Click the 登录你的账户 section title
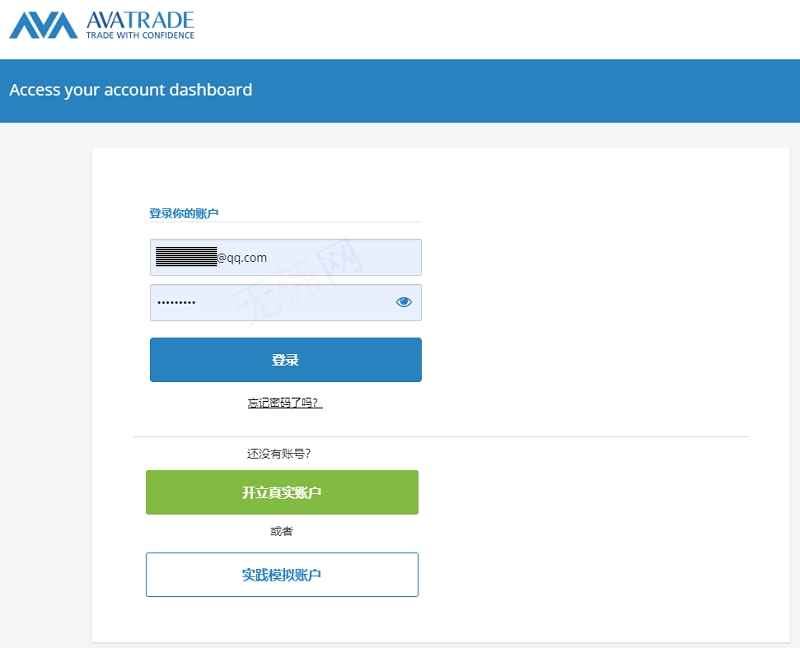Screen dimensions: 800x648 tap(184, 213)
